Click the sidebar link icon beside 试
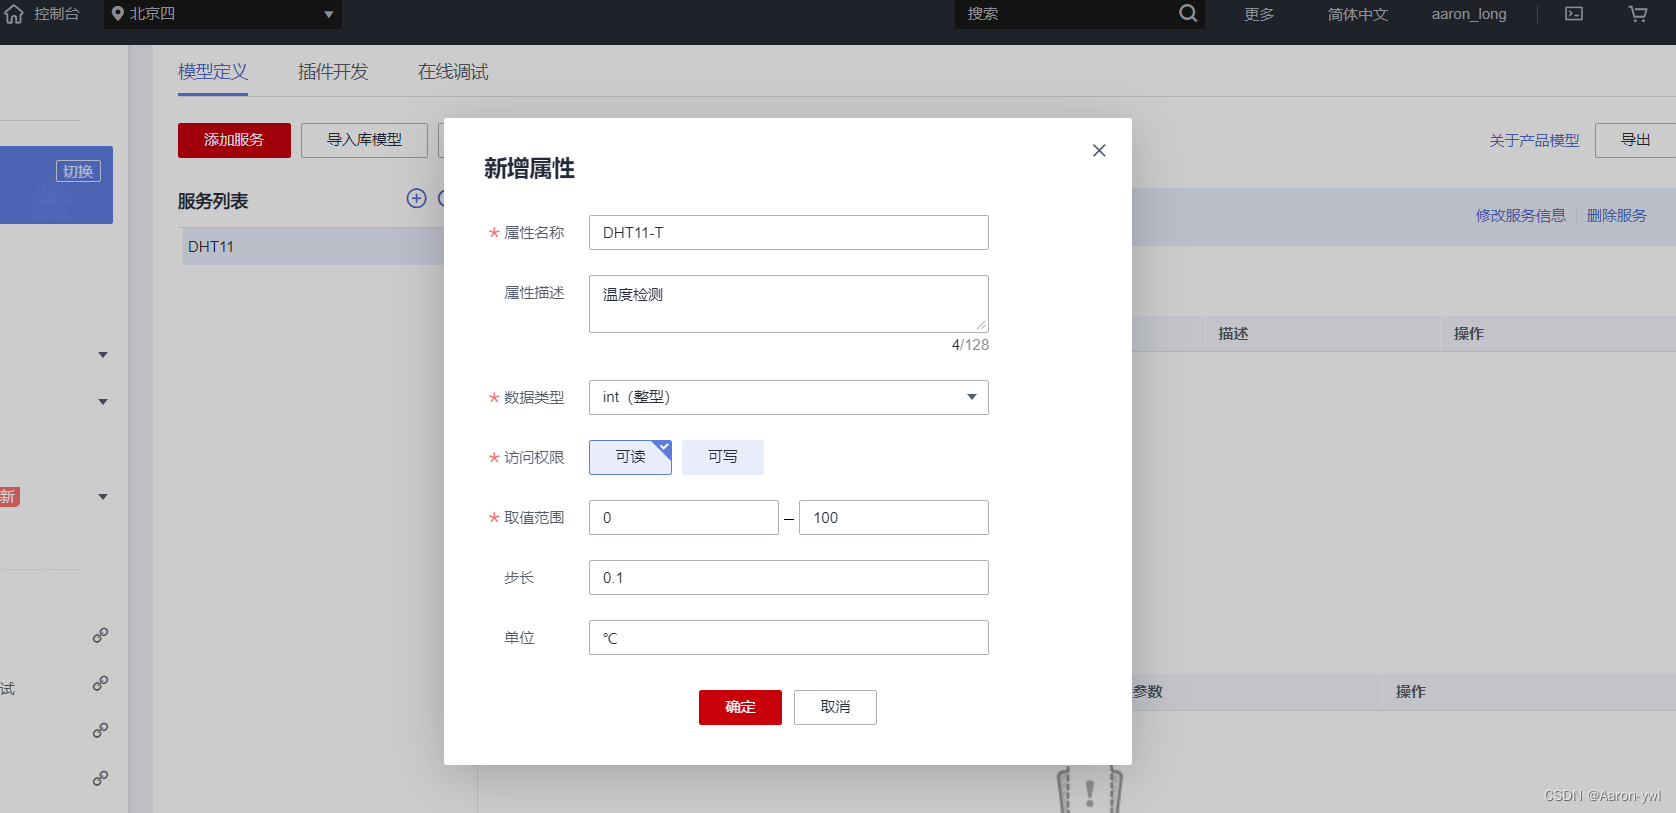 (100, 683)
